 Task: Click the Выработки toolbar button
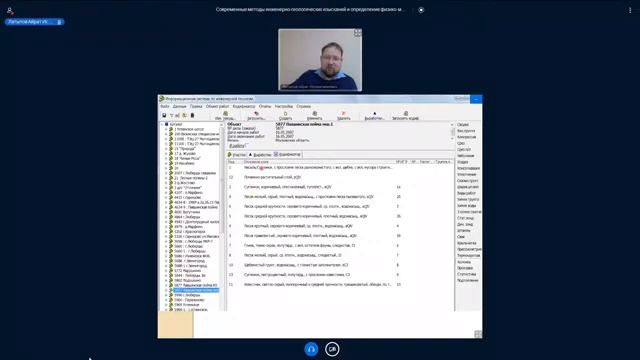click(x=374, y=116)
